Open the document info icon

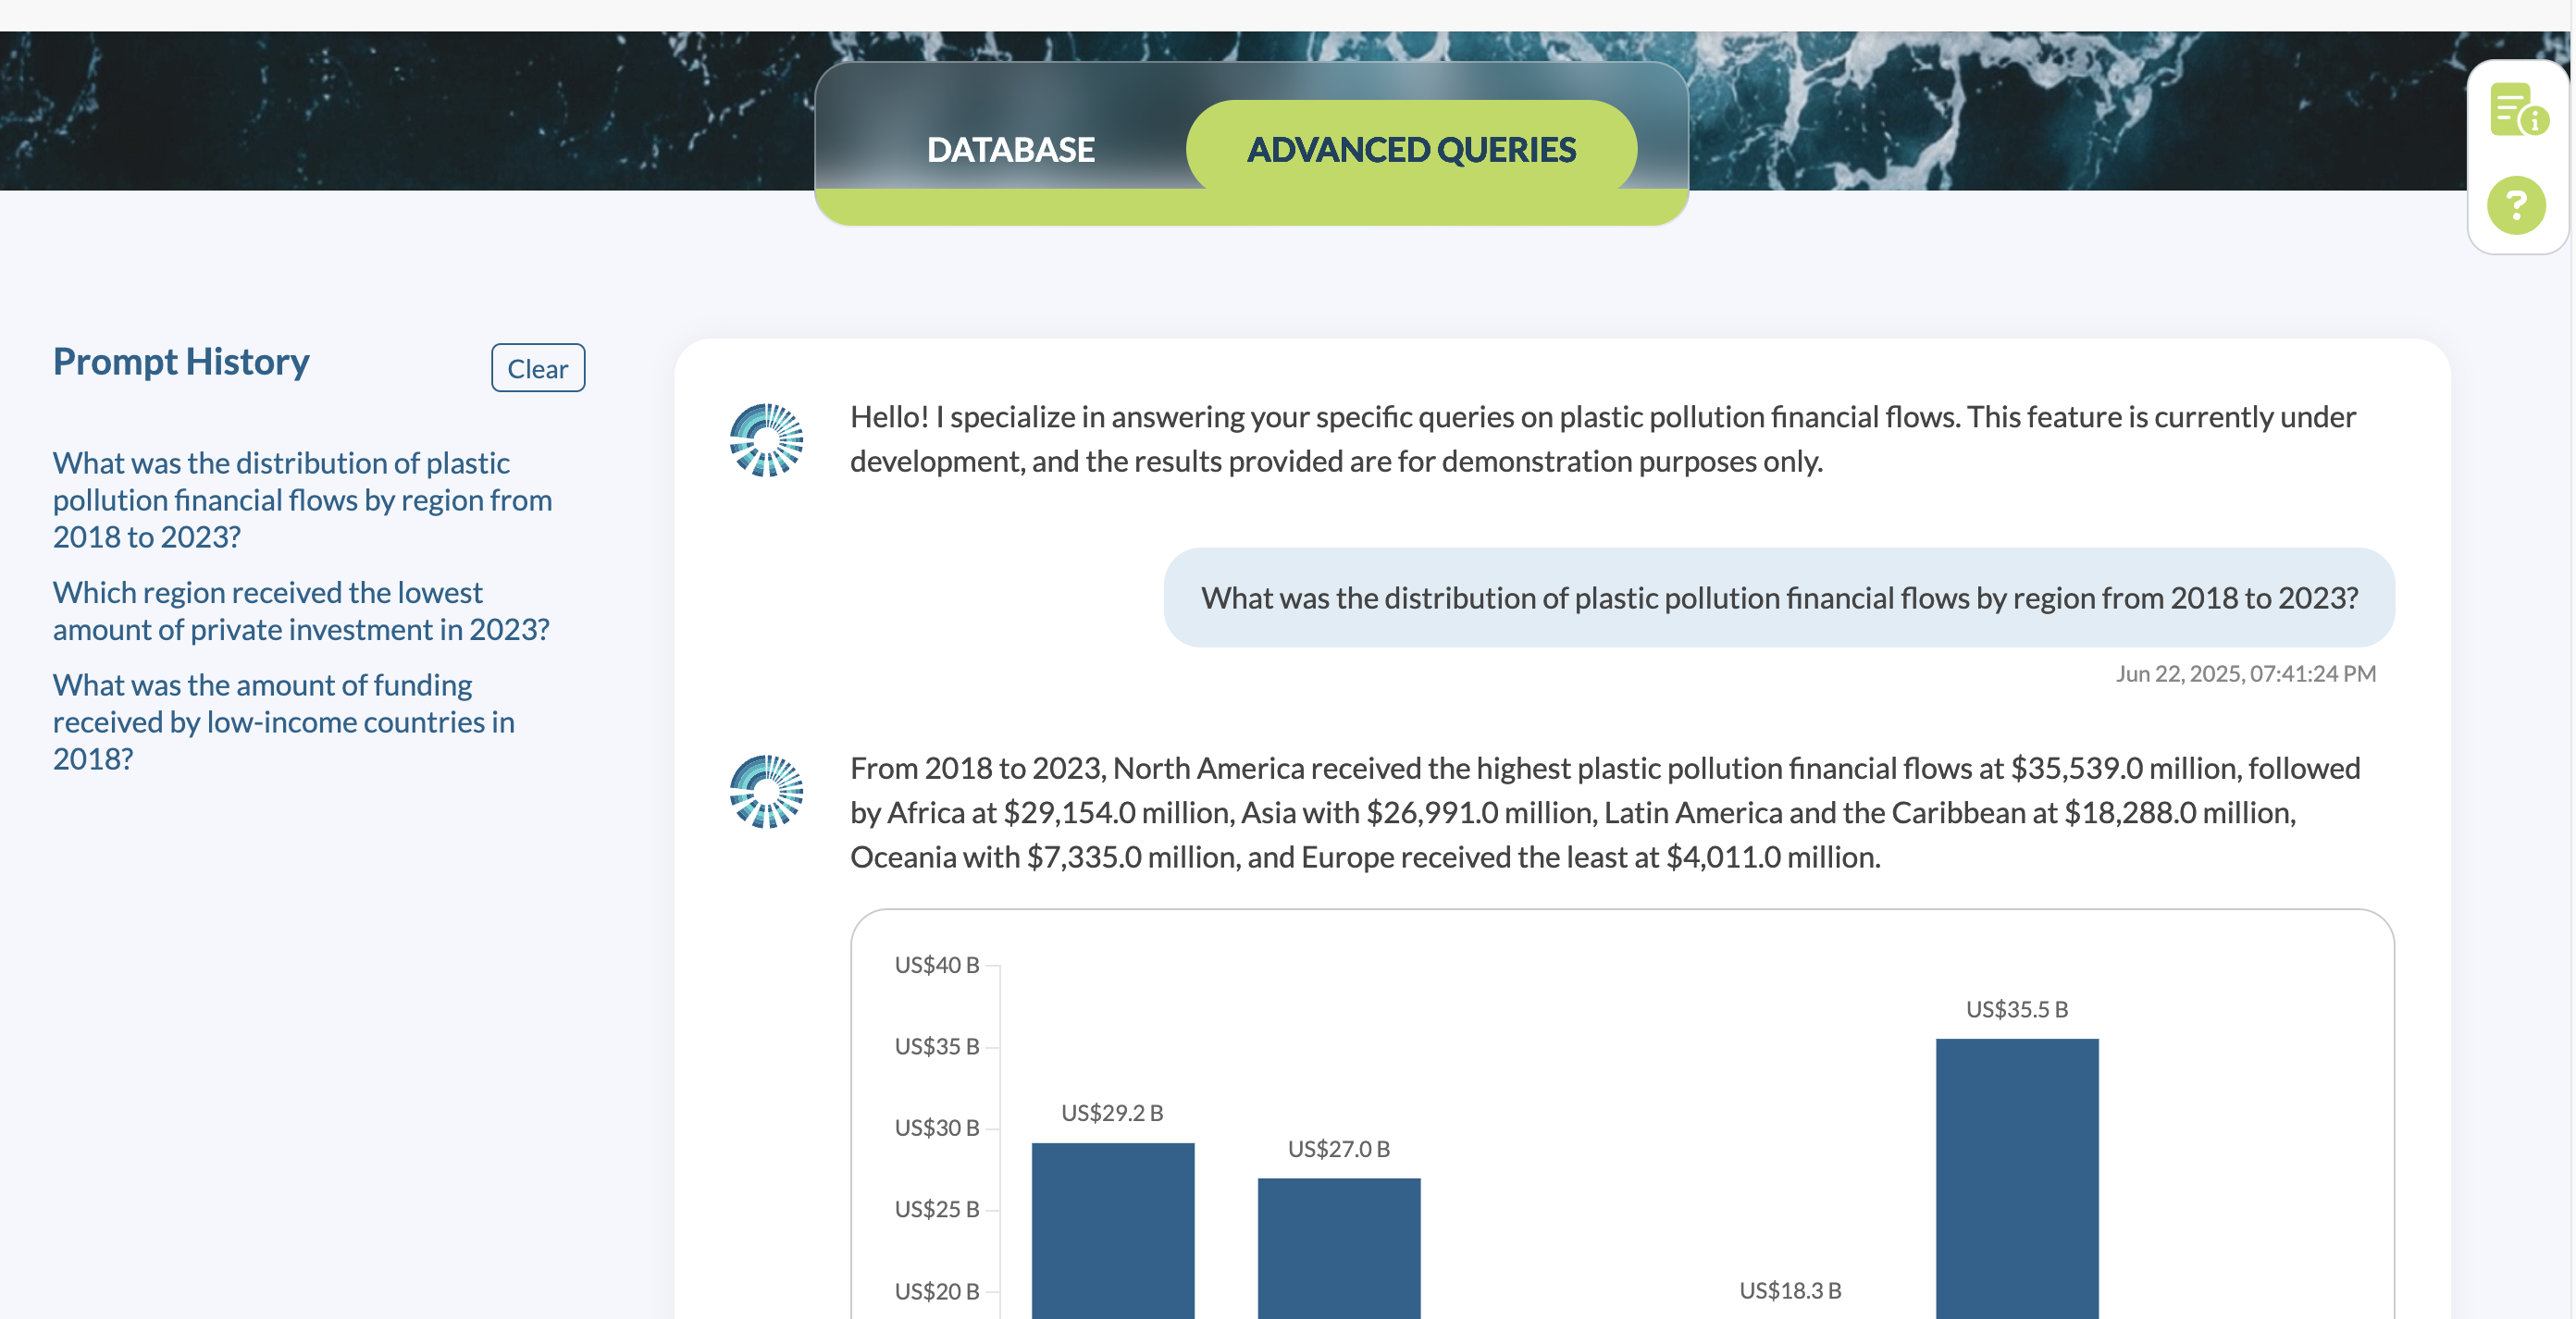2518,110
